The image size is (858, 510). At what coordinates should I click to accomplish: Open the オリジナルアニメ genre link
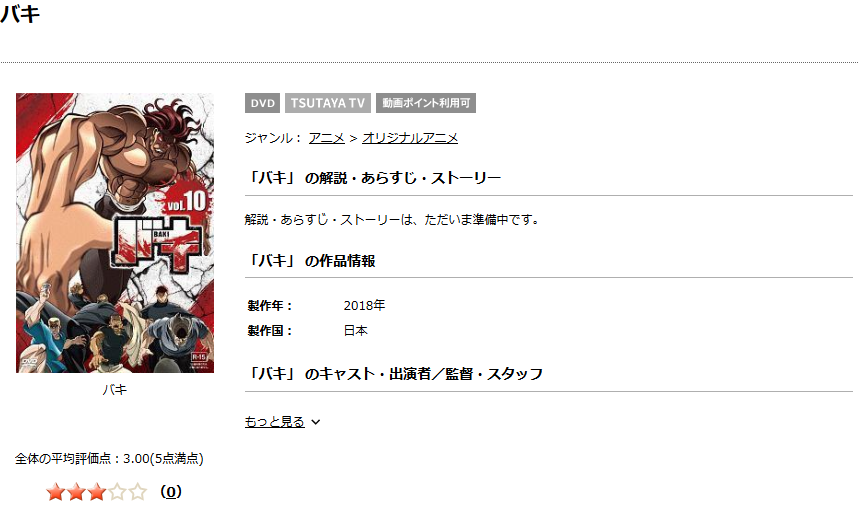coord(410,138)
